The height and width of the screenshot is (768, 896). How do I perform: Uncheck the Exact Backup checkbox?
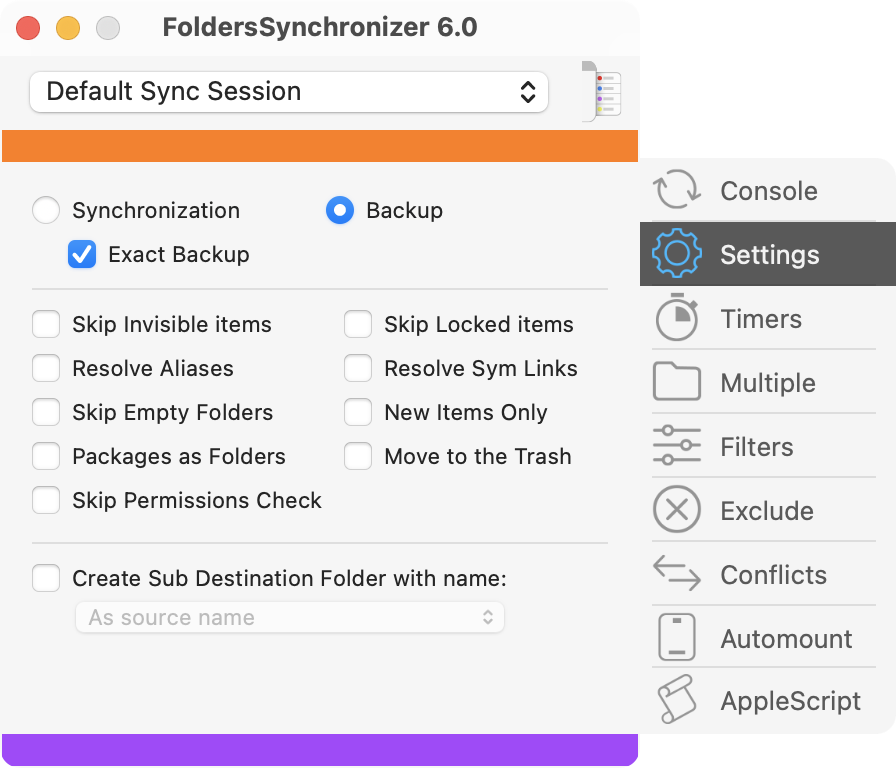click(82, 254)
